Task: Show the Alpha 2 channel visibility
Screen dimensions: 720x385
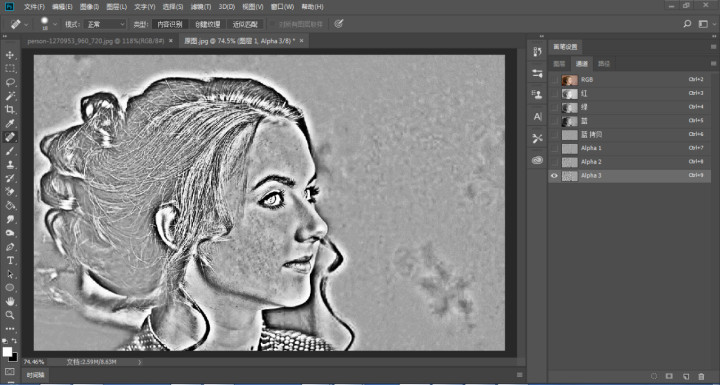Action: coord(555,162)
